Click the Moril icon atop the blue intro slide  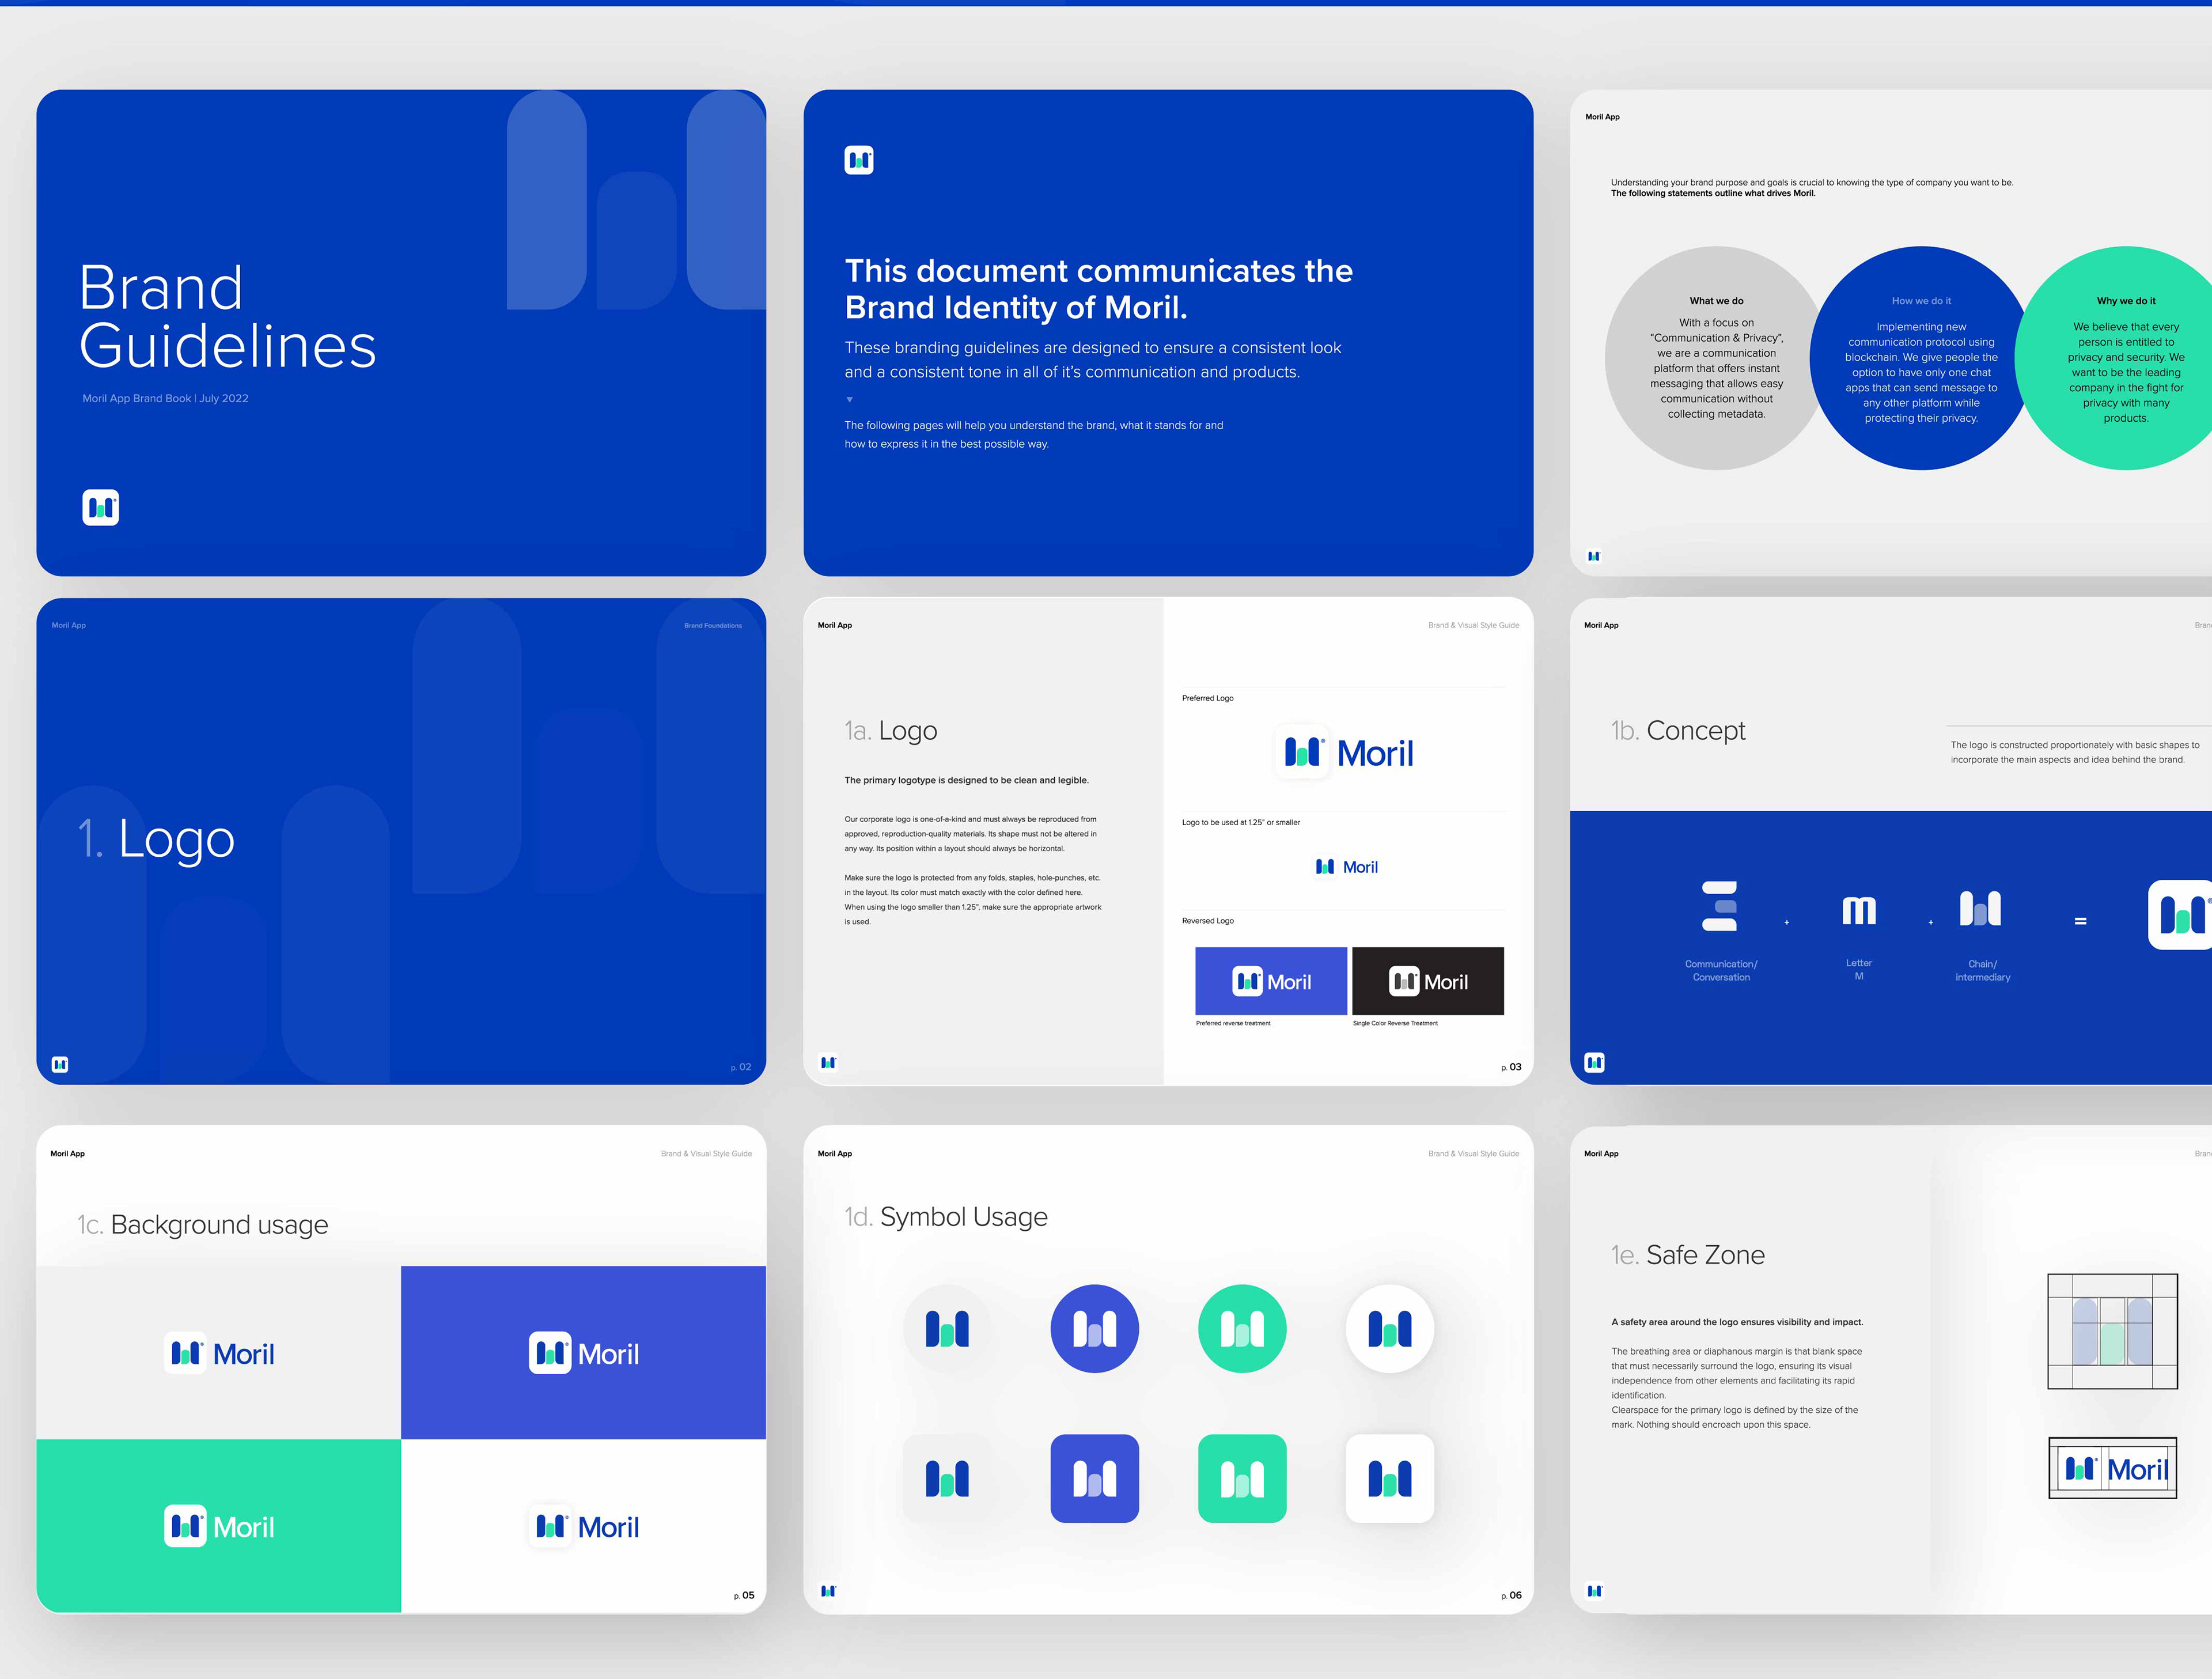[x=859, y=160]
